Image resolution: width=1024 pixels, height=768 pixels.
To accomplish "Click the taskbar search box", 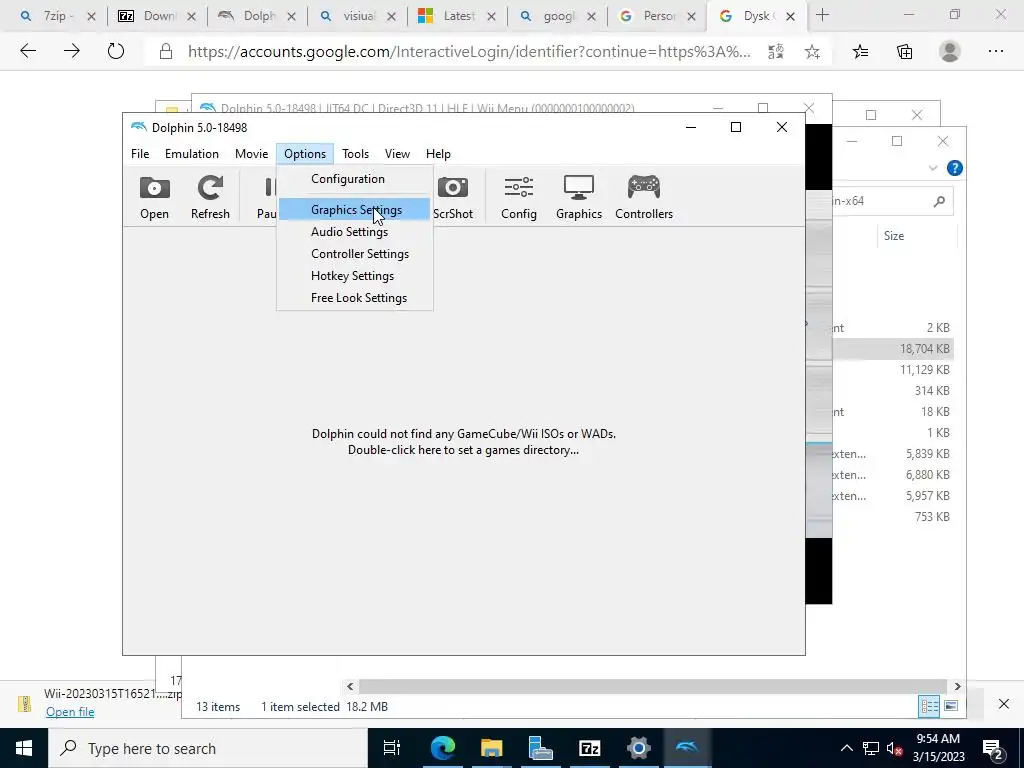I will [x=208, y=748].
